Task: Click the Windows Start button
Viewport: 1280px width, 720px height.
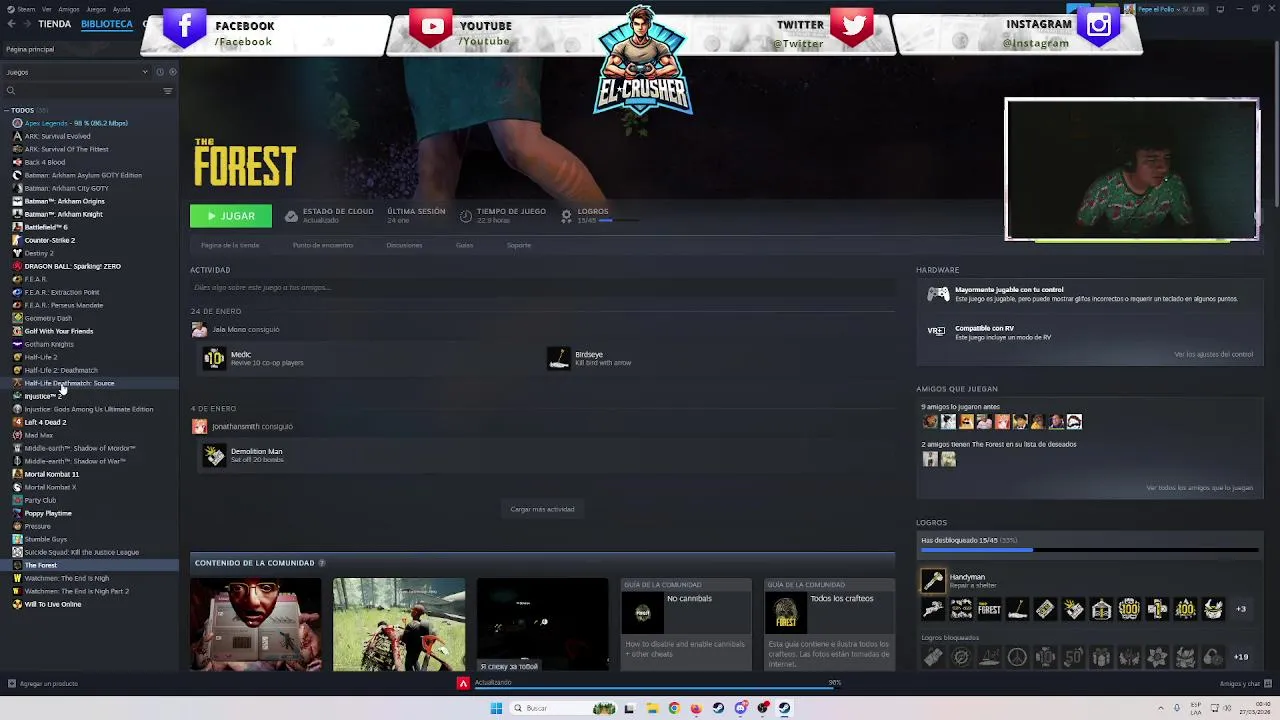Action: point(496,708)
